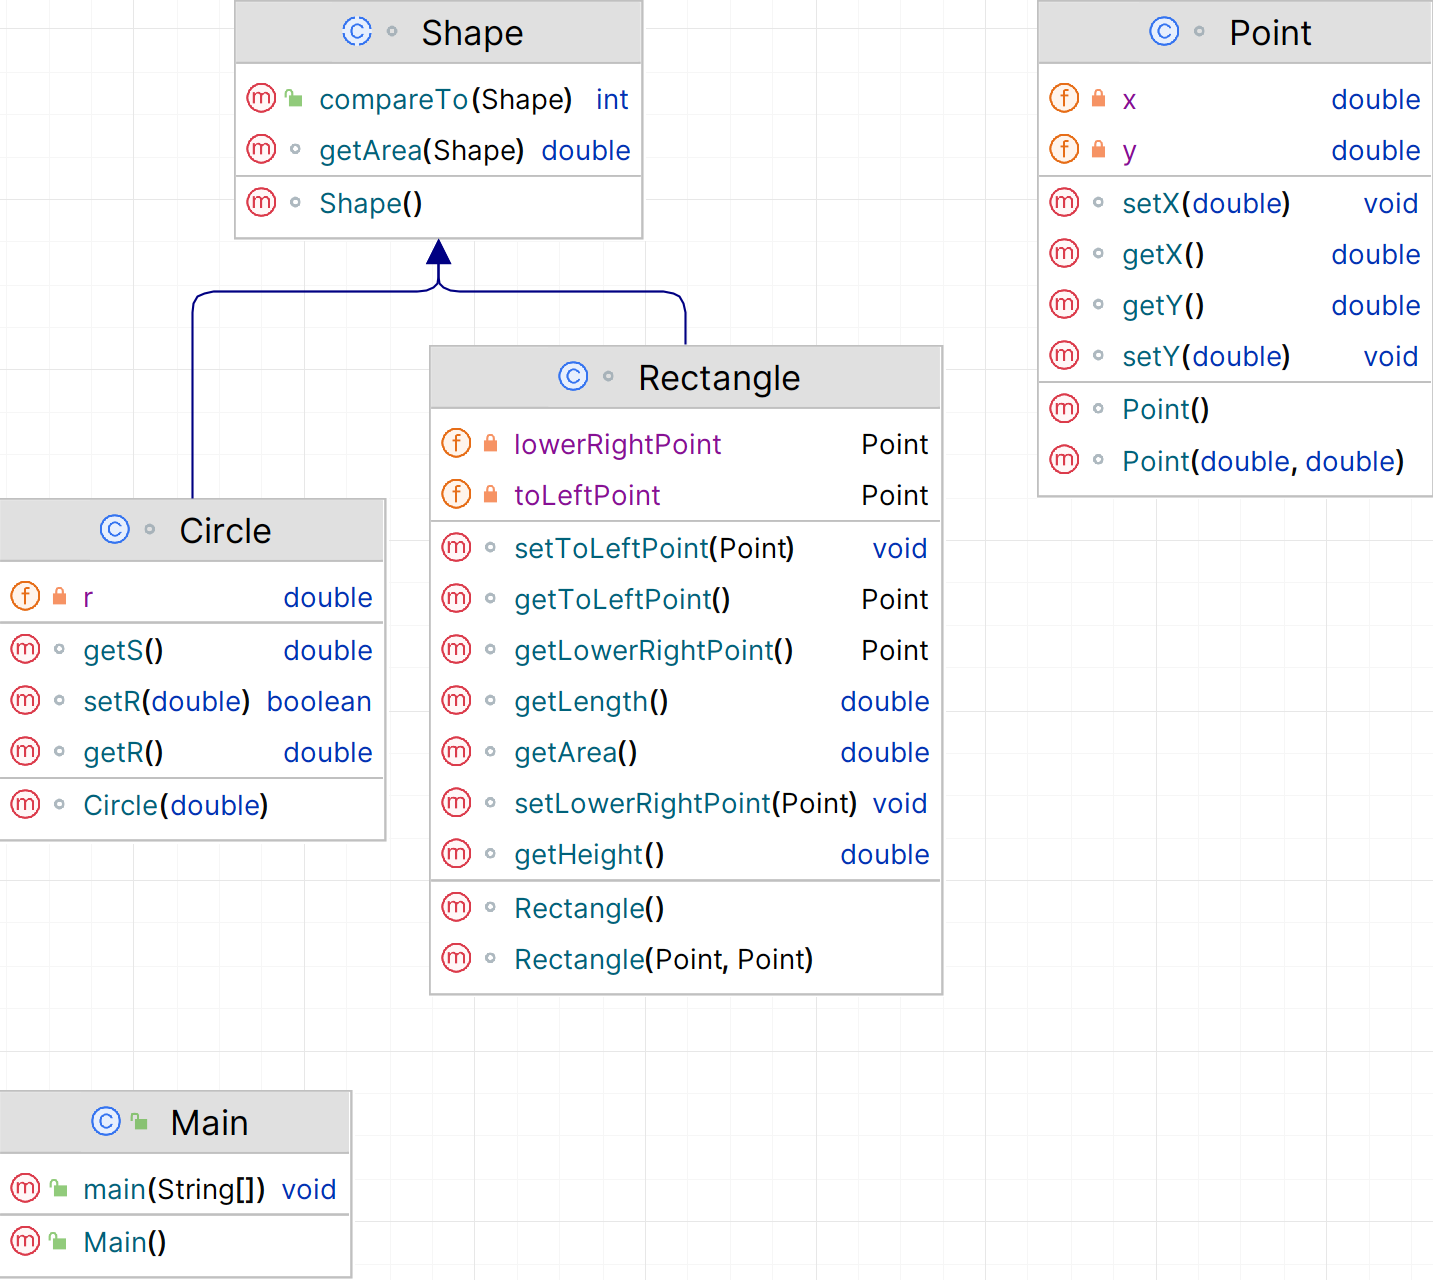The height and width of the screenshot is (1280, 1433).
Task: Click the field icon beside lowerRightPoint
Action: tap(456, 443)
